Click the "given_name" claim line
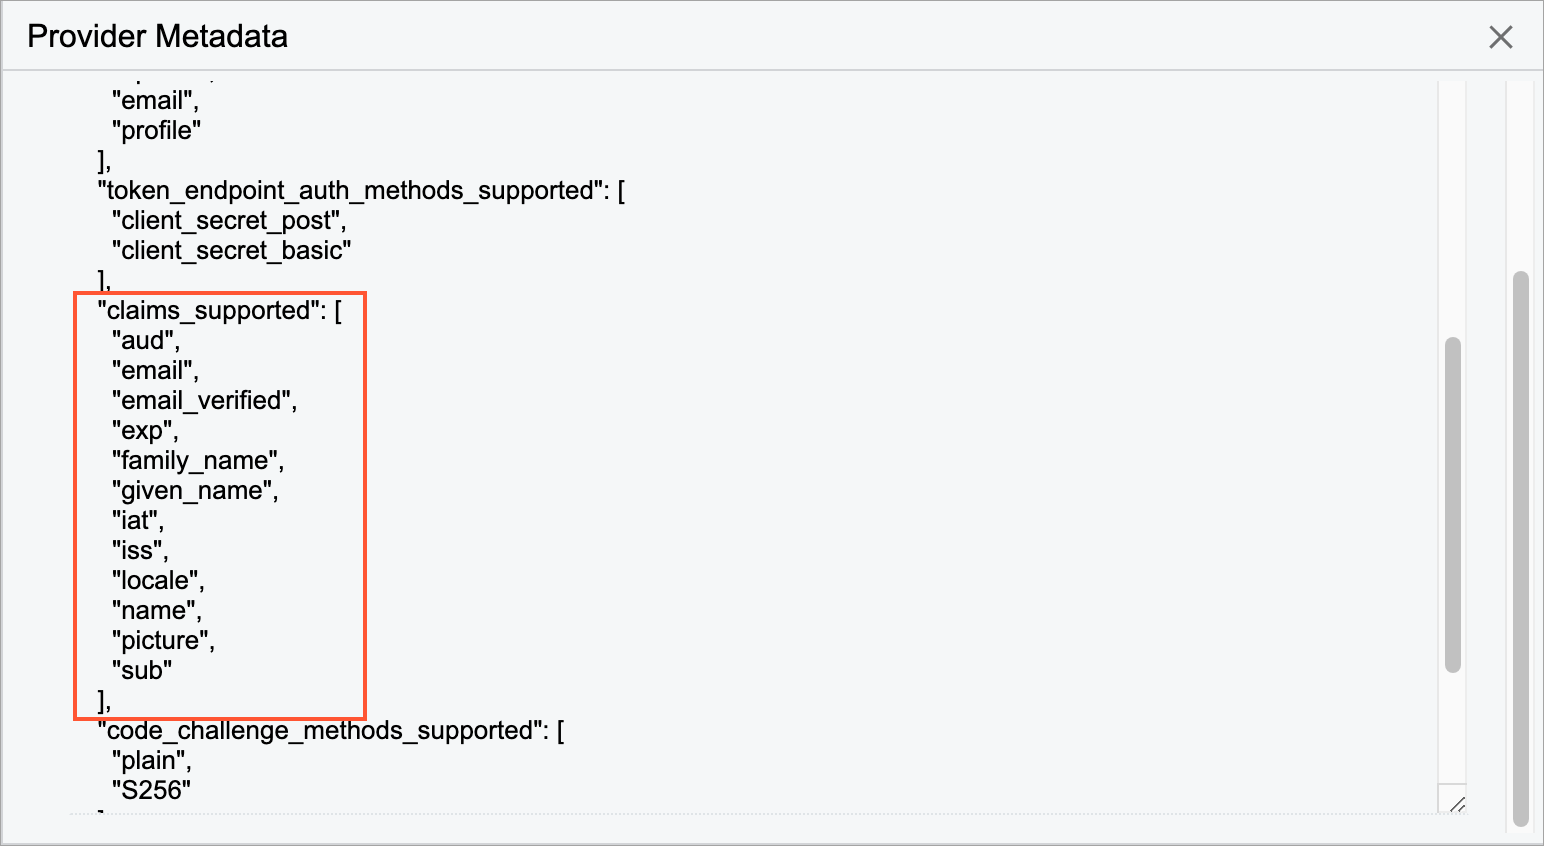This screenshot has width=1544, height=846. [193, 491]
